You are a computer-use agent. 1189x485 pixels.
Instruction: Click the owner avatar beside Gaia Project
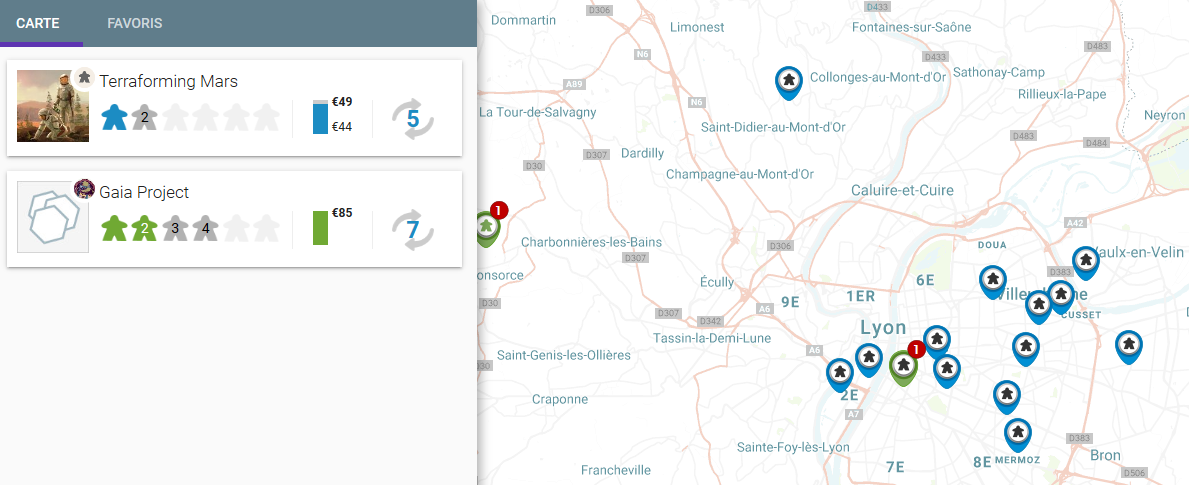[x=84, y=188]
